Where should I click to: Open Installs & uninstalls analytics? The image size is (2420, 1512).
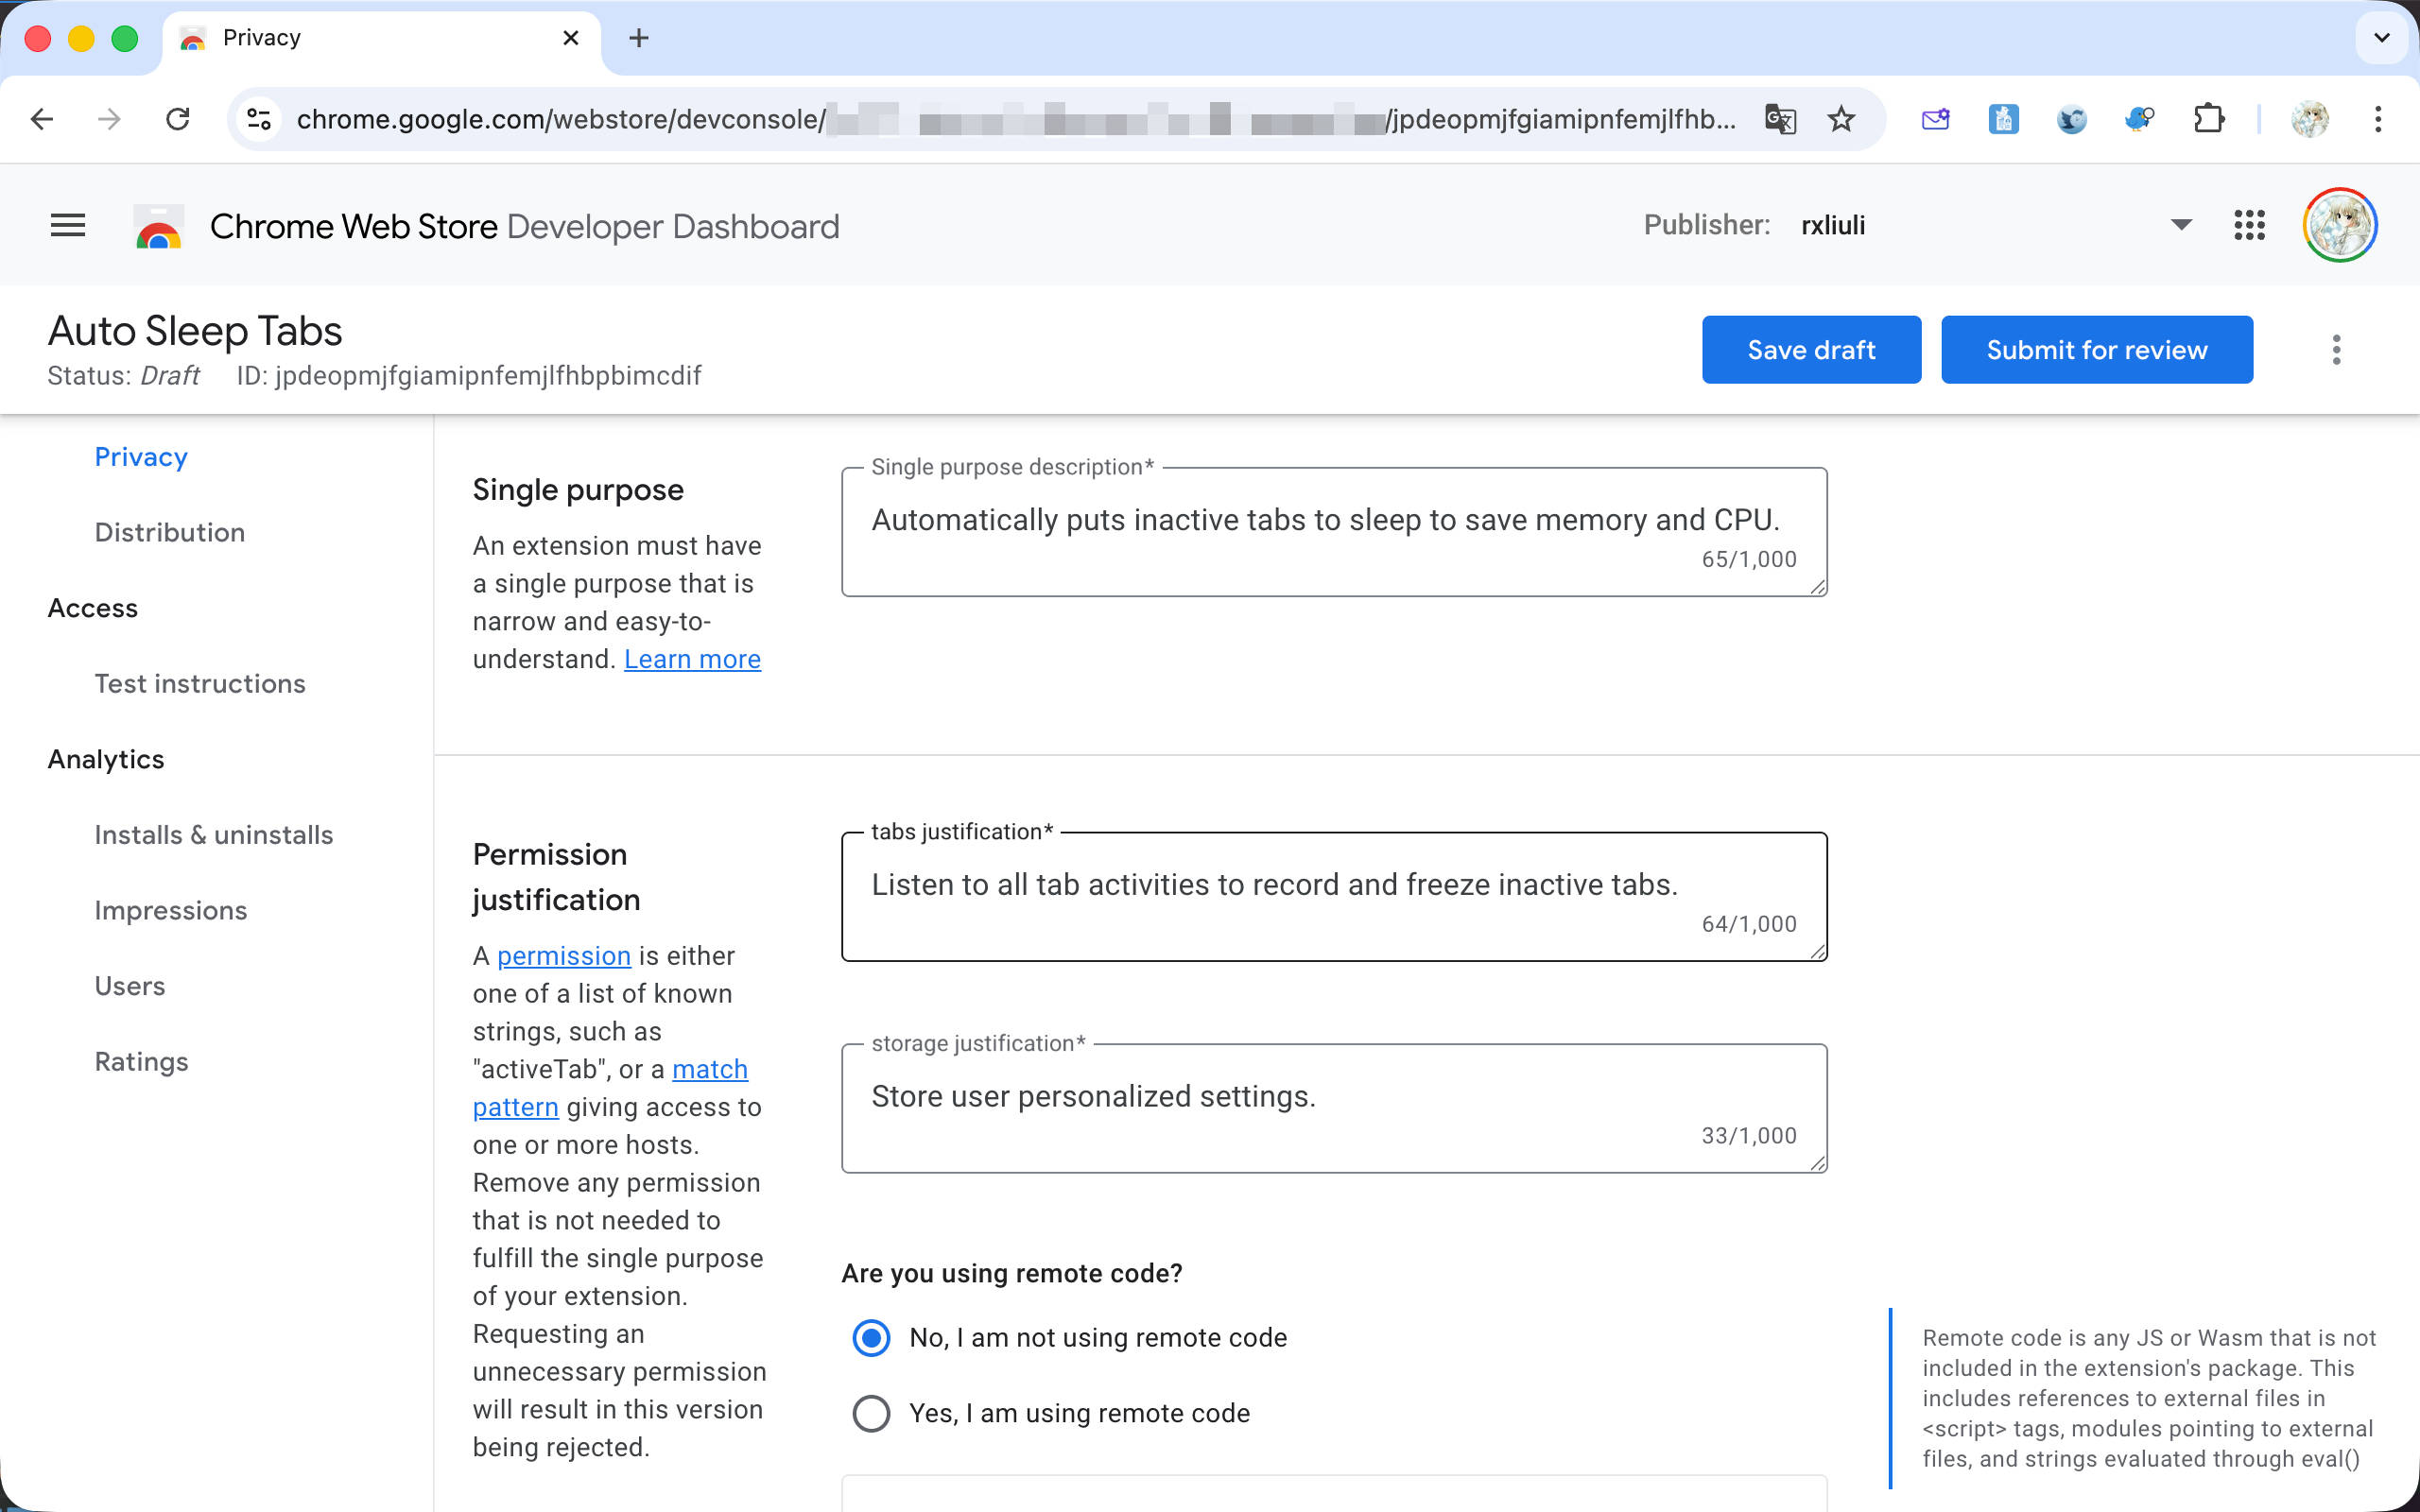[214, 835]
